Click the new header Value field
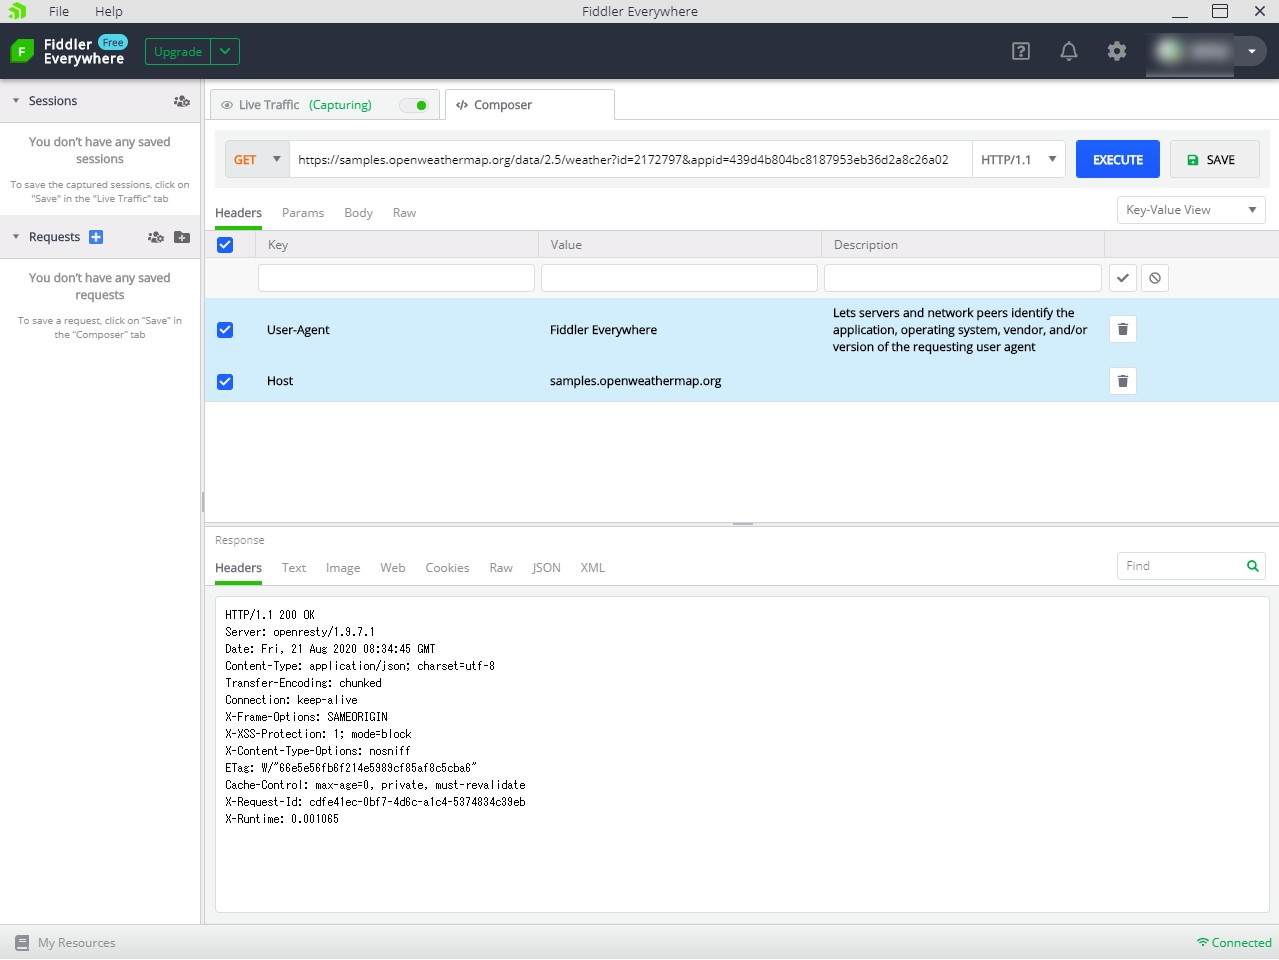 click(x=679, y=278)
